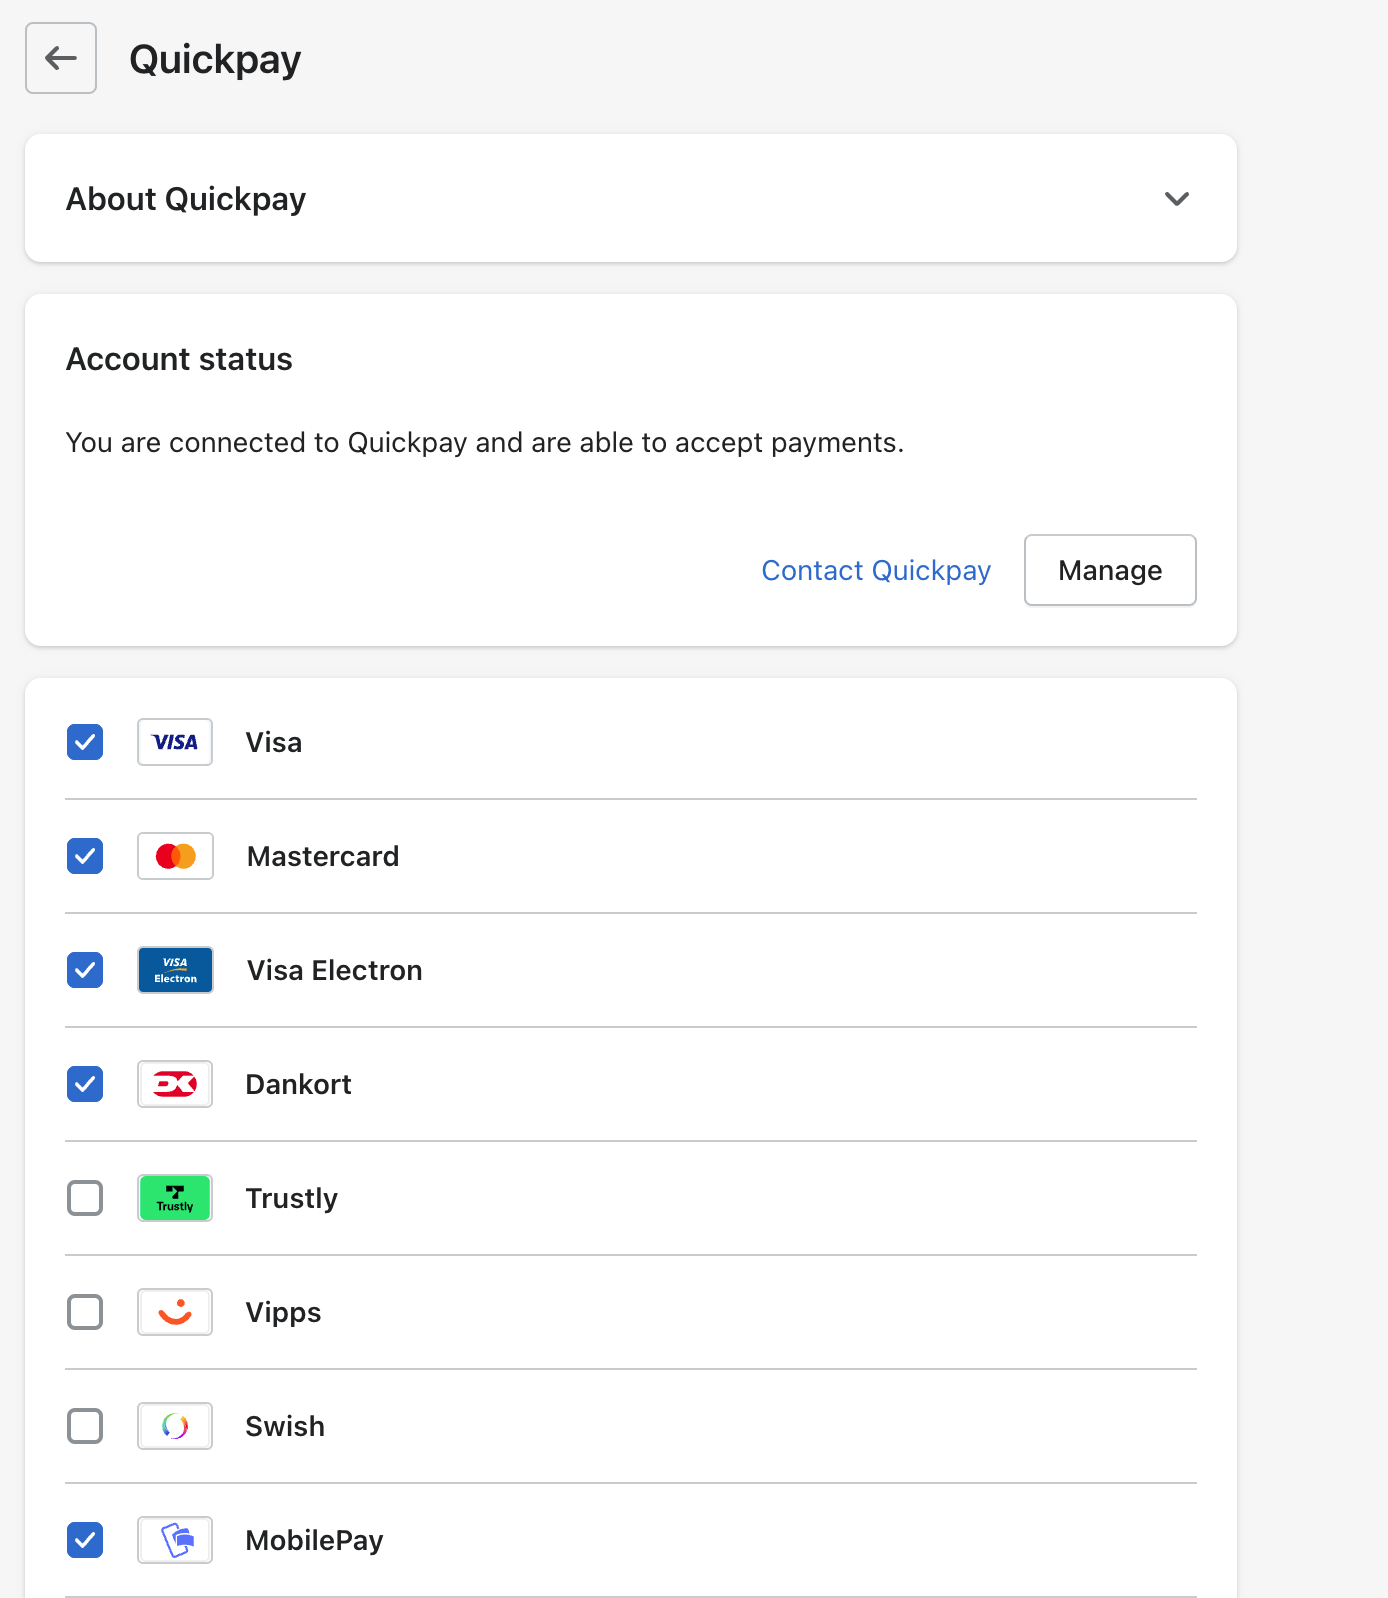
Task: Expand the About Quickpay chevron
Action: tap(1177, 199)
